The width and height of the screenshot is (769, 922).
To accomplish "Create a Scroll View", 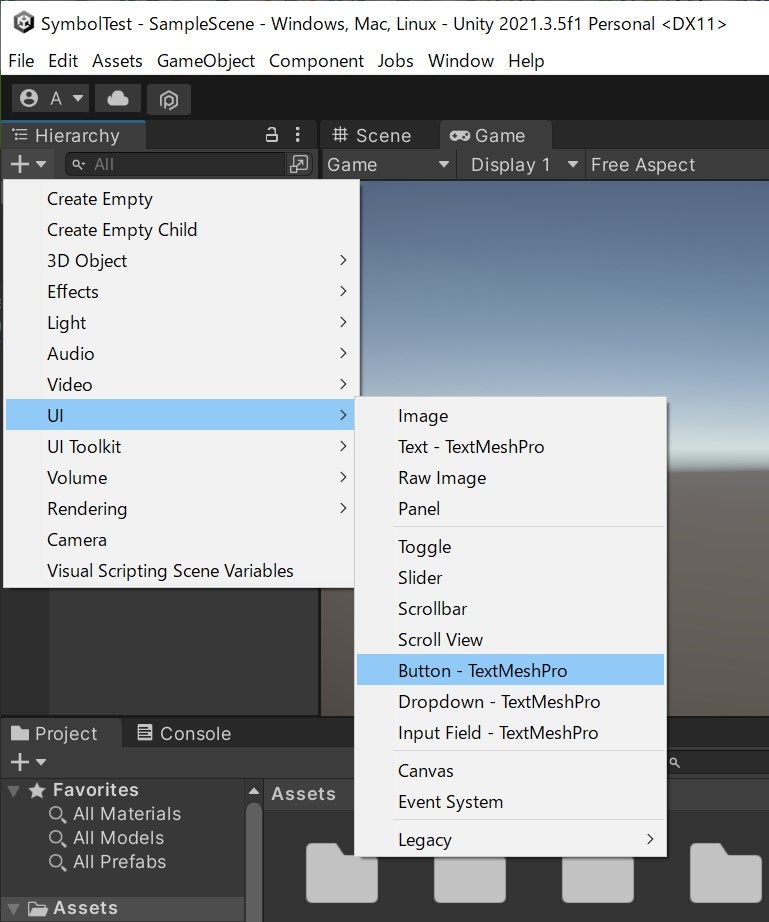I will click(510, 639).
